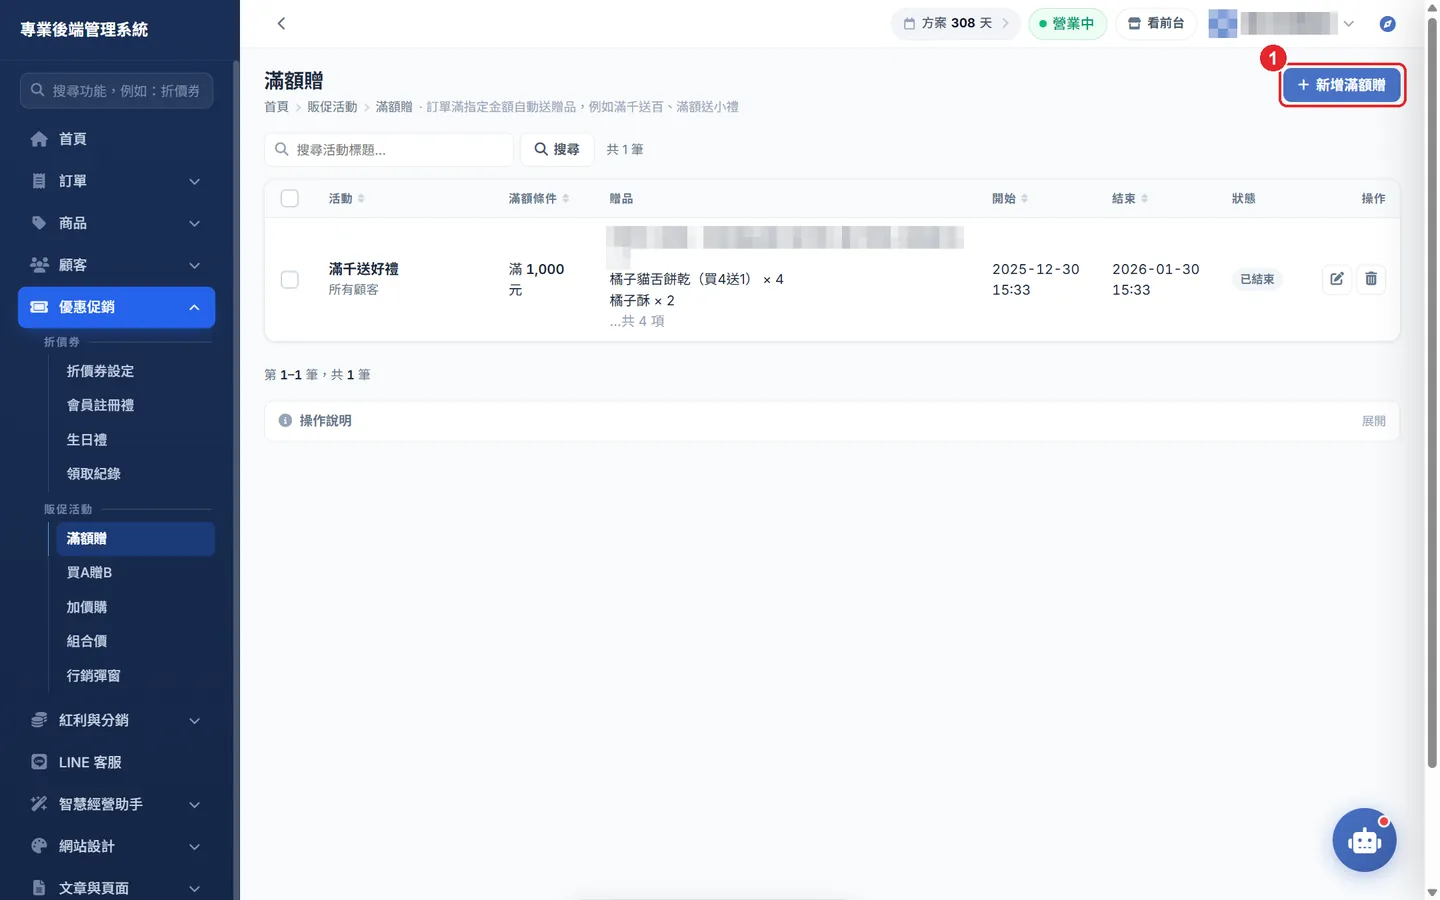Click the 網站設計 palette icon
The height and width of the screenshot is (900, 1440).
tap(39, 846)
